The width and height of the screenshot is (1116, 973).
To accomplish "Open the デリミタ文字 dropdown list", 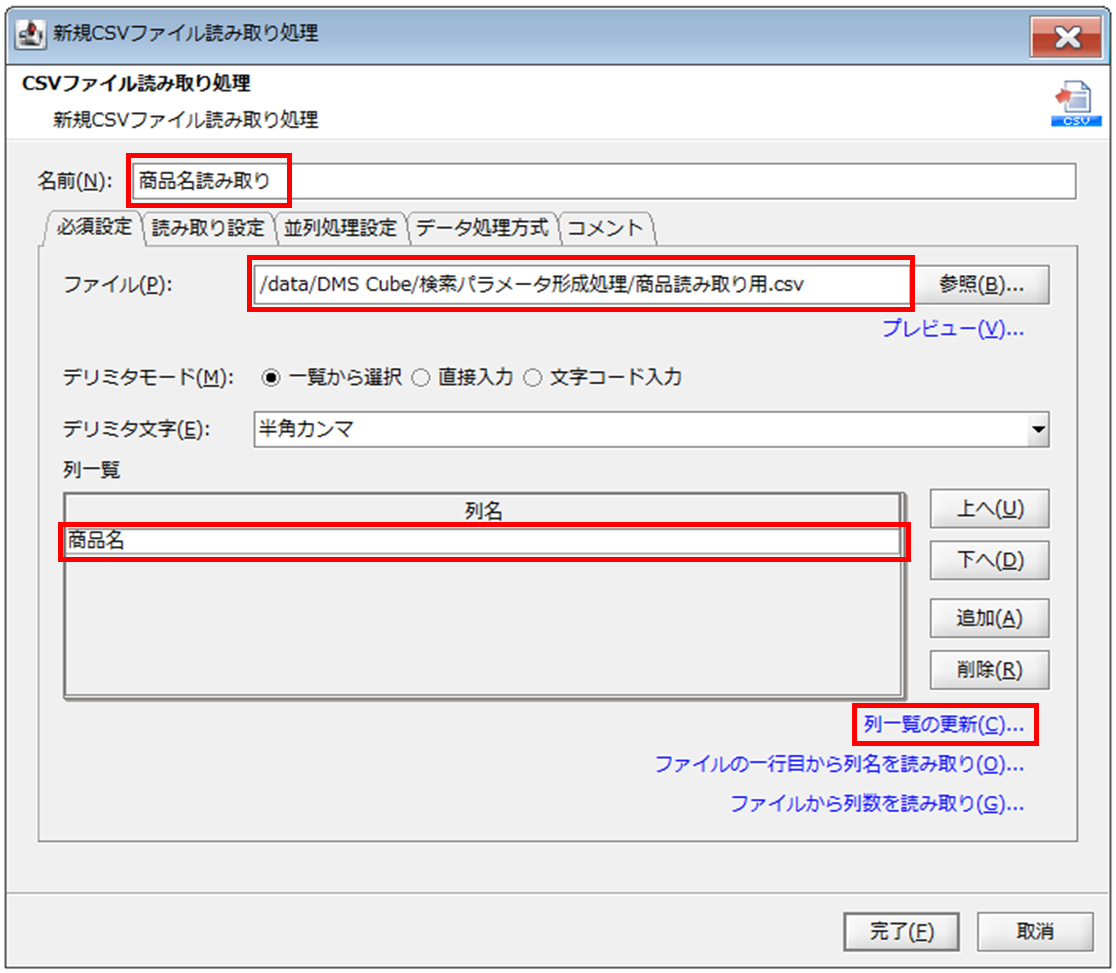I will [x=1038, y=431].
